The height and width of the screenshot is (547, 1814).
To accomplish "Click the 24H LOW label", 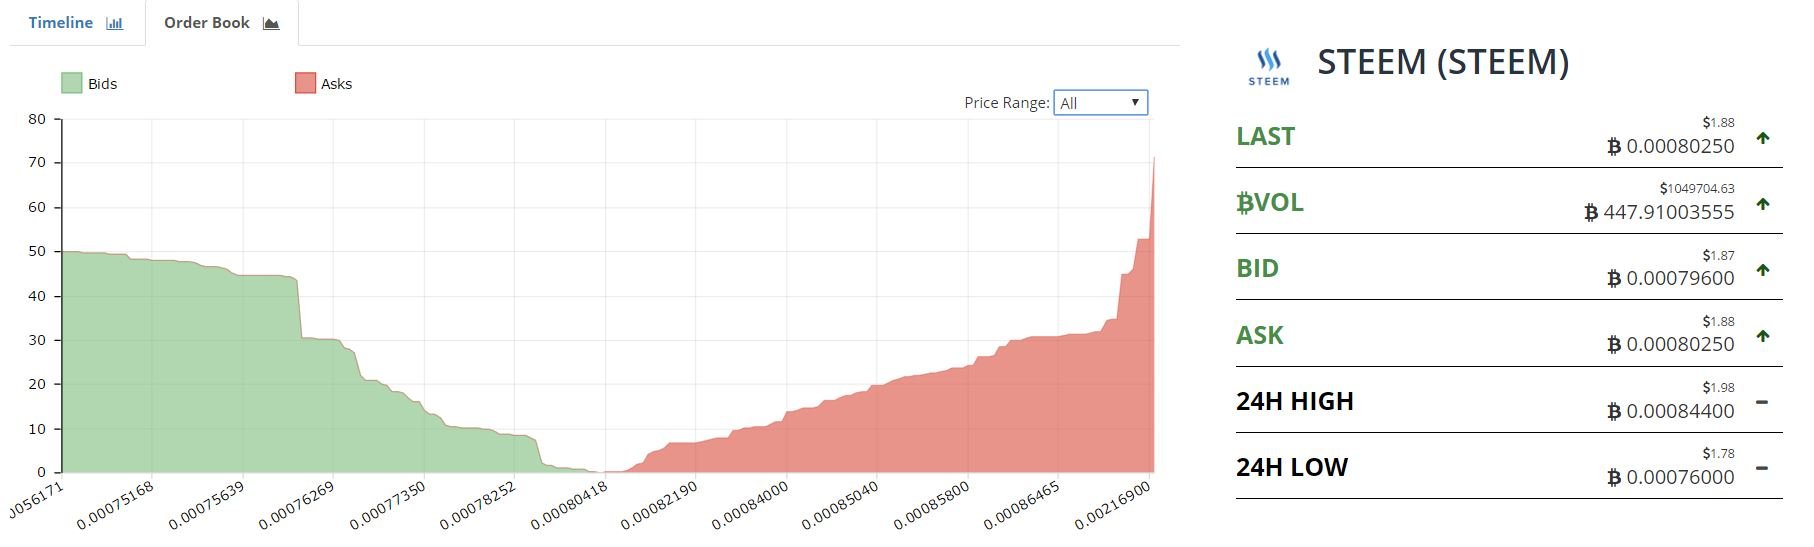I will [x=1292, y=467].
